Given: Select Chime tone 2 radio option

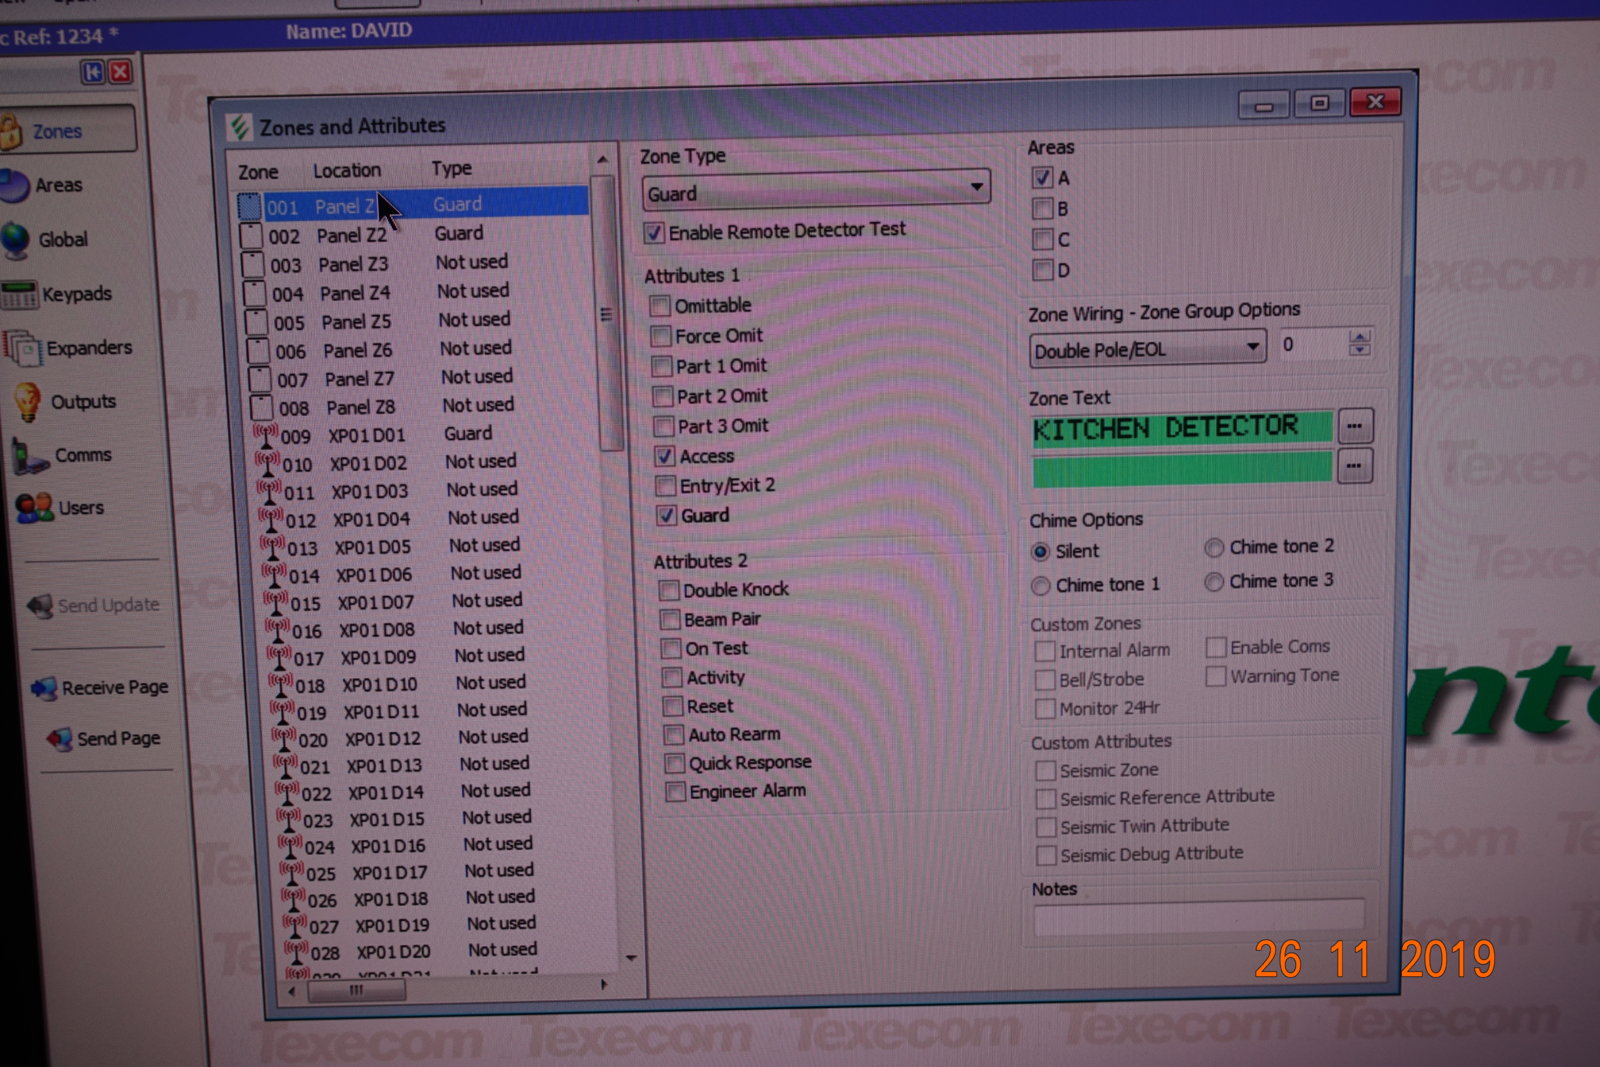Looking at the screenshot, I should point(1214,547).
